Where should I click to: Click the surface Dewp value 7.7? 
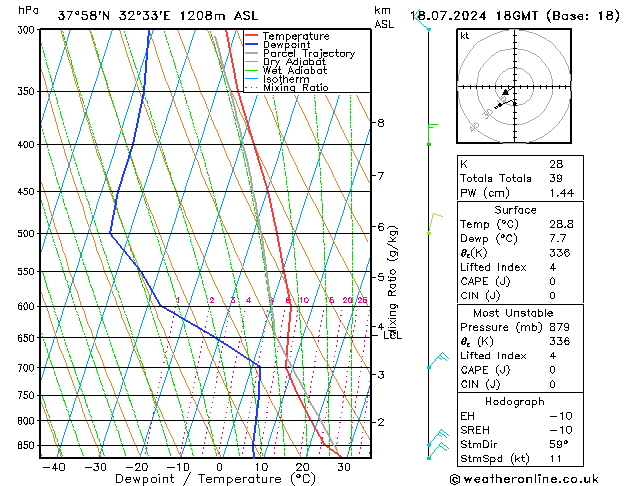click(558, 238)
